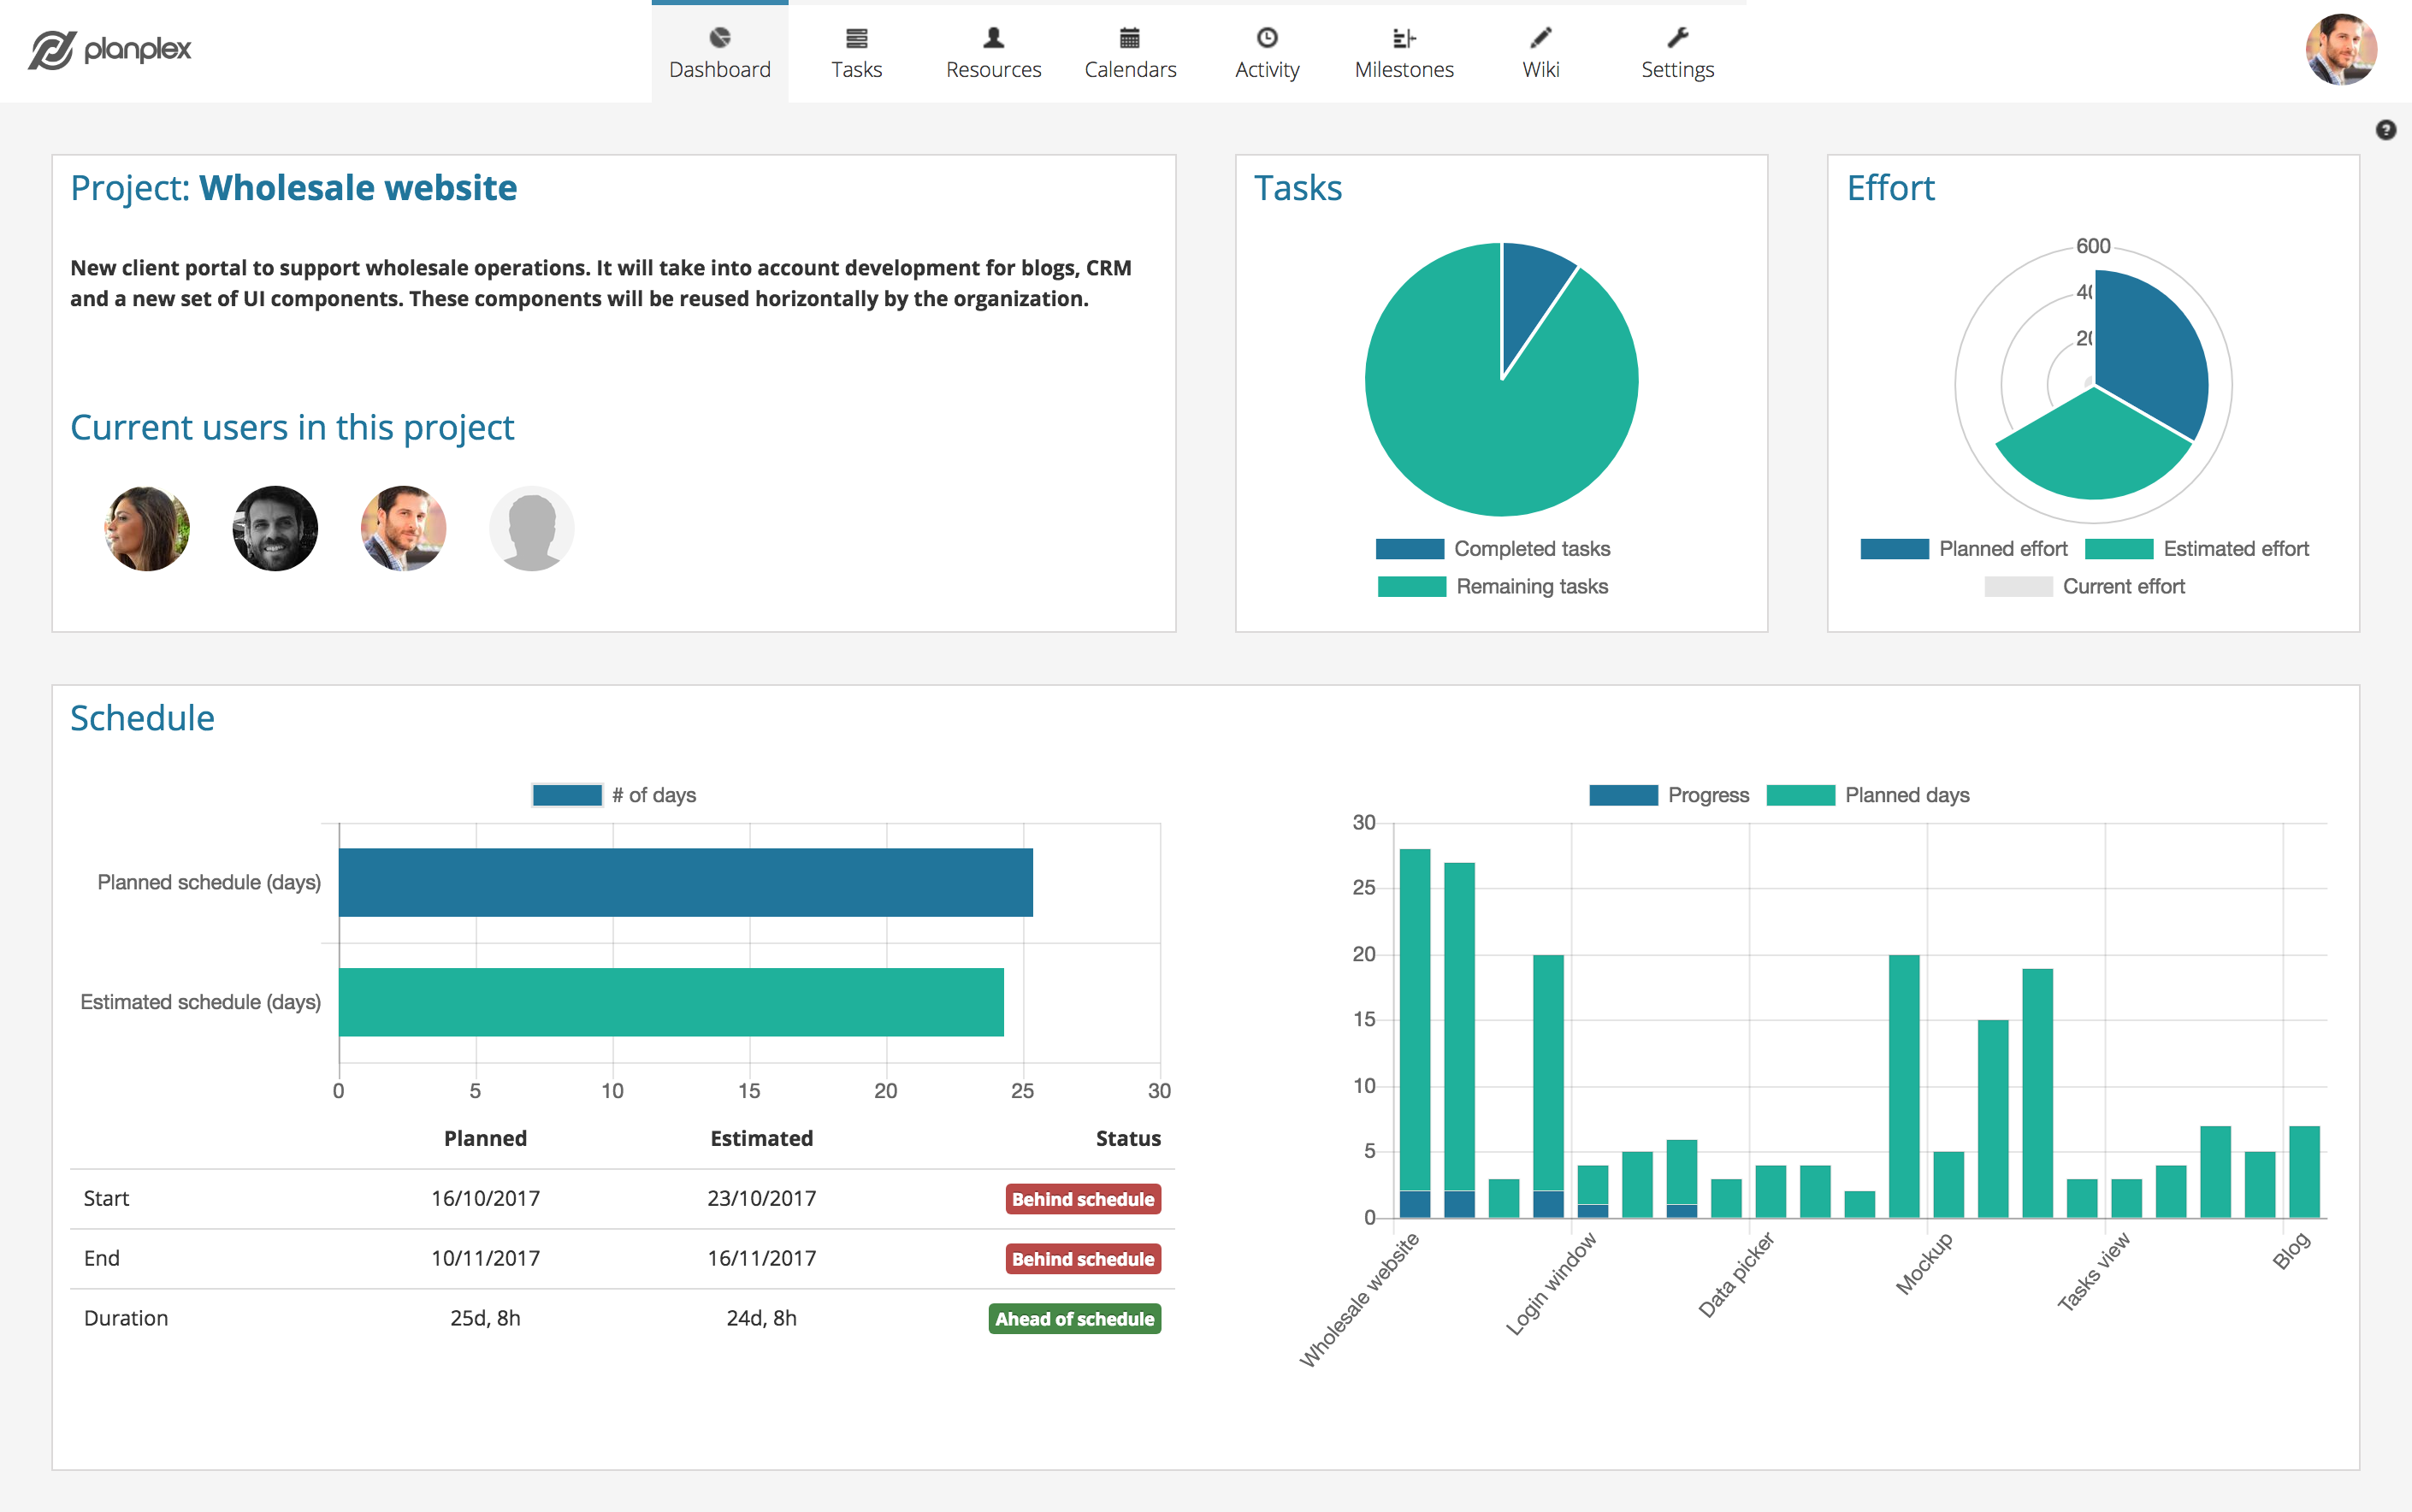Click the Dashboard pie chart icon

click(x=719, y=38)
